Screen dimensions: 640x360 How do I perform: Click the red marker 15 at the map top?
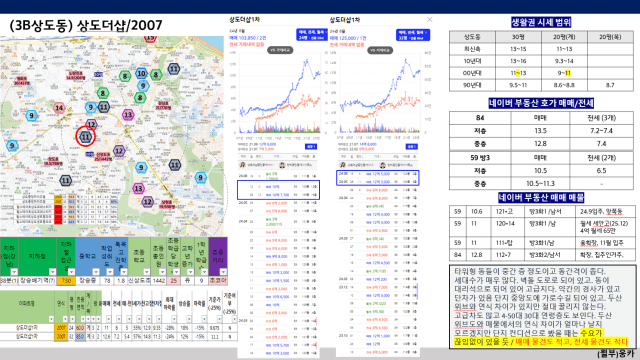click(150, 38)
